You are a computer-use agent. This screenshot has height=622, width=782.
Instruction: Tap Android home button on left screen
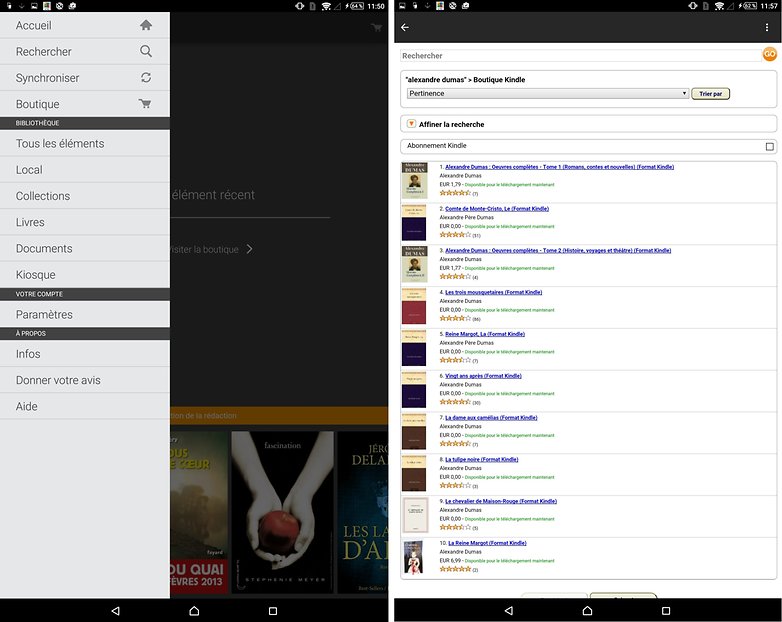click(195, 611)
